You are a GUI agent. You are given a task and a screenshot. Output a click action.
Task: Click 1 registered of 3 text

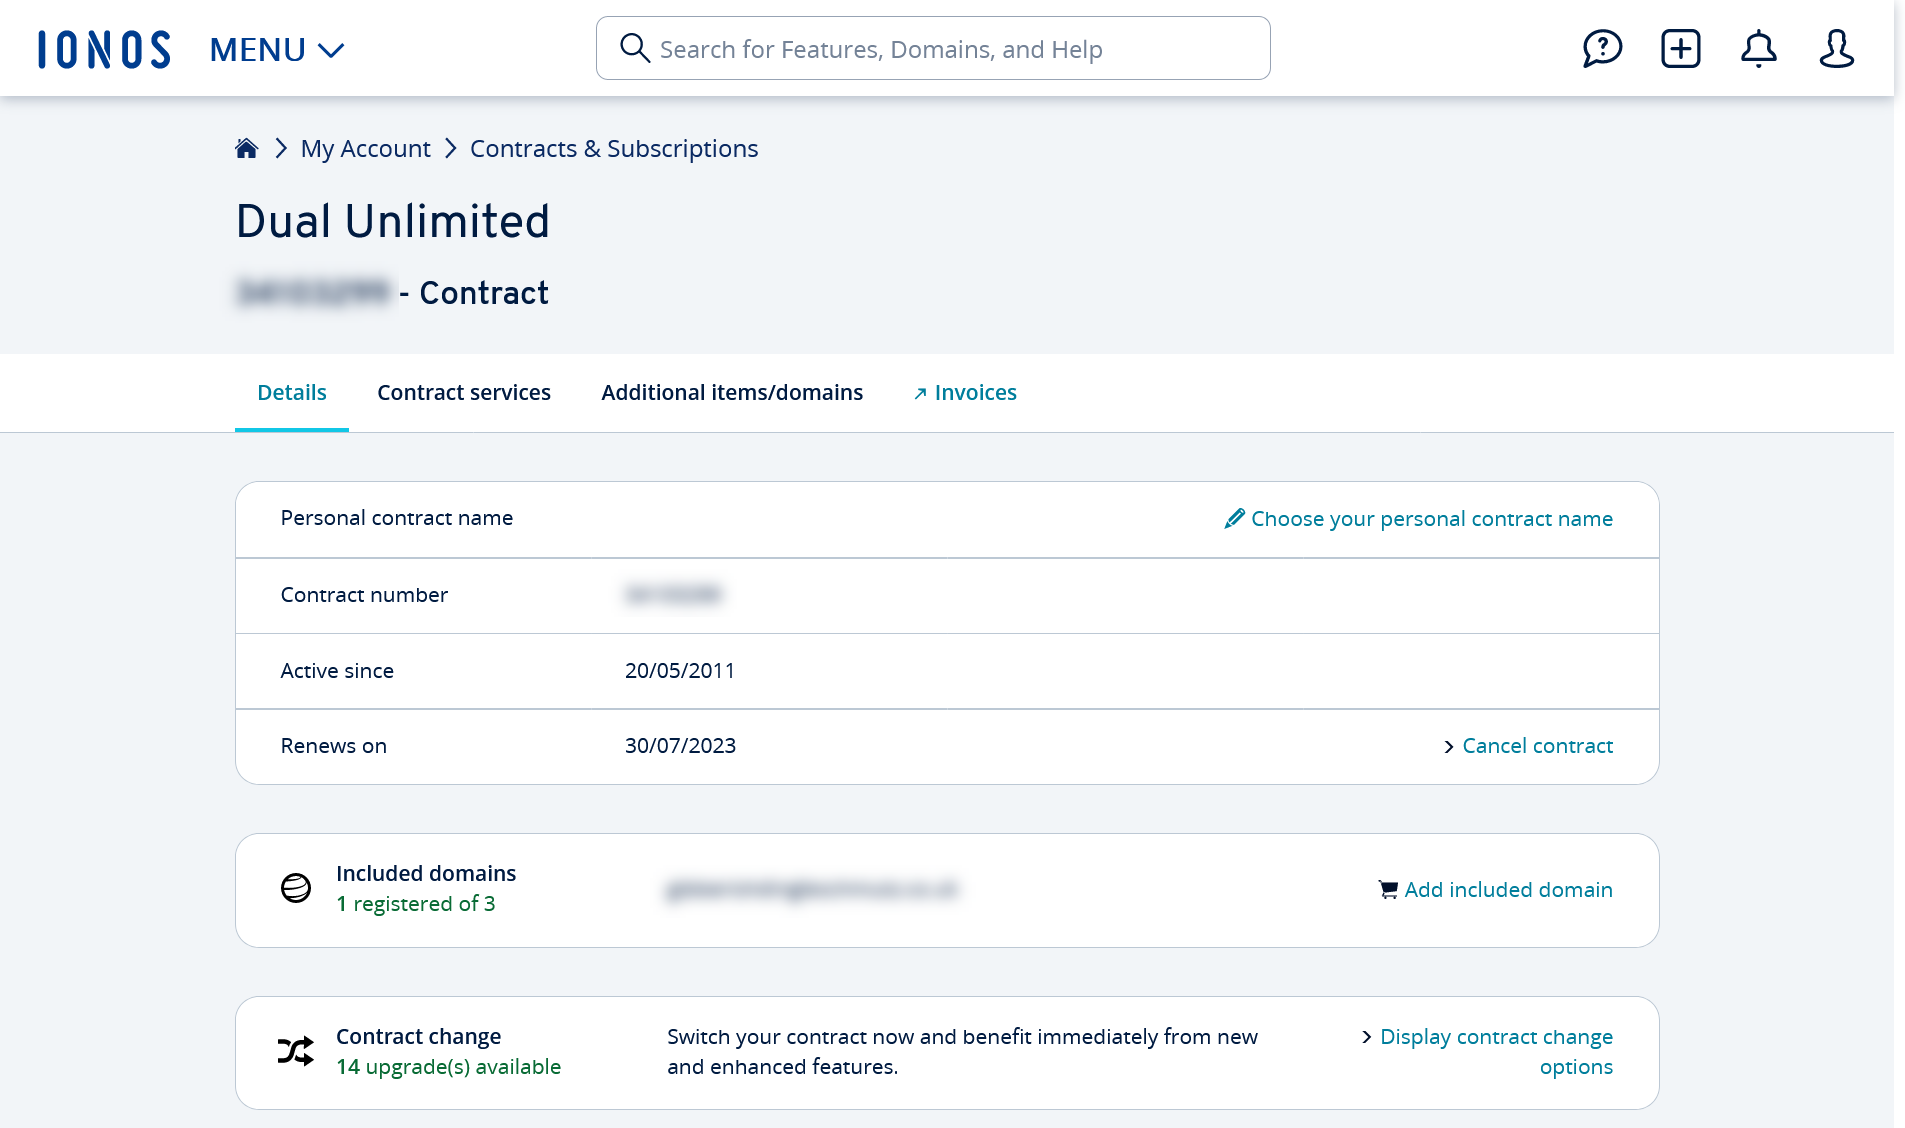416,904
